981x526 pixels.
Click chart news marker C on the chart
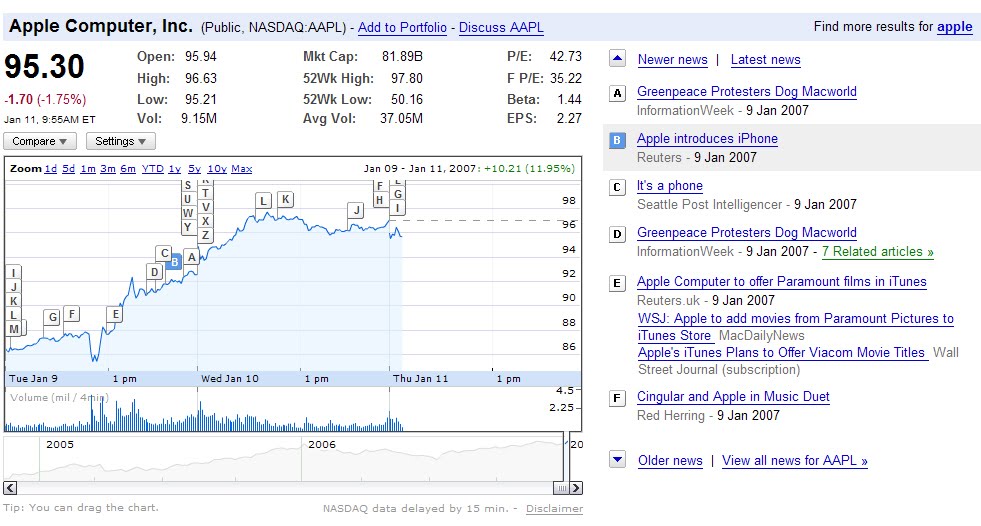(164, 253)
